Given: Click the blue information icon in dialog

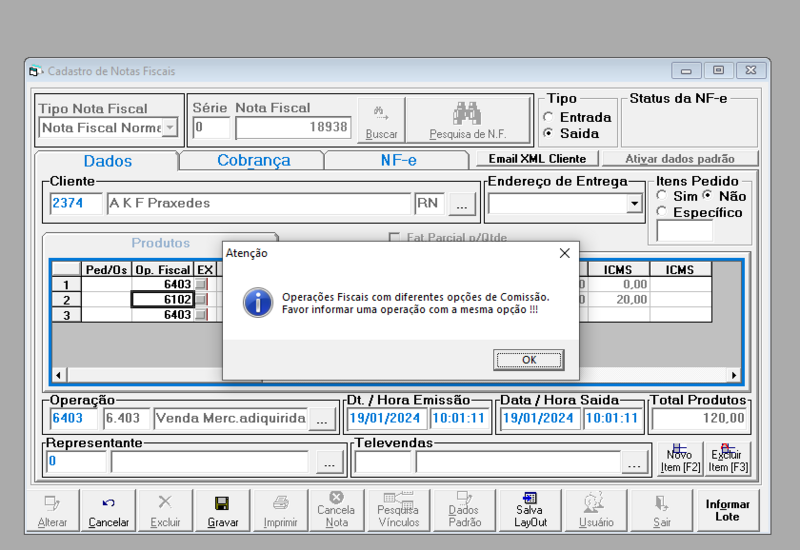Looking at the screenshot, I should coord(258,303).
